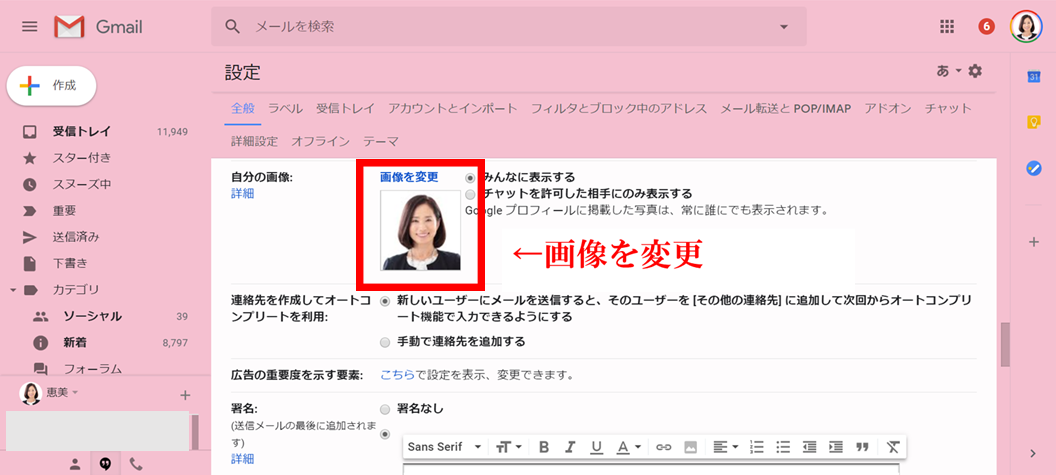
Task: Insert a link with the link icon
Action: pos(664,447)
